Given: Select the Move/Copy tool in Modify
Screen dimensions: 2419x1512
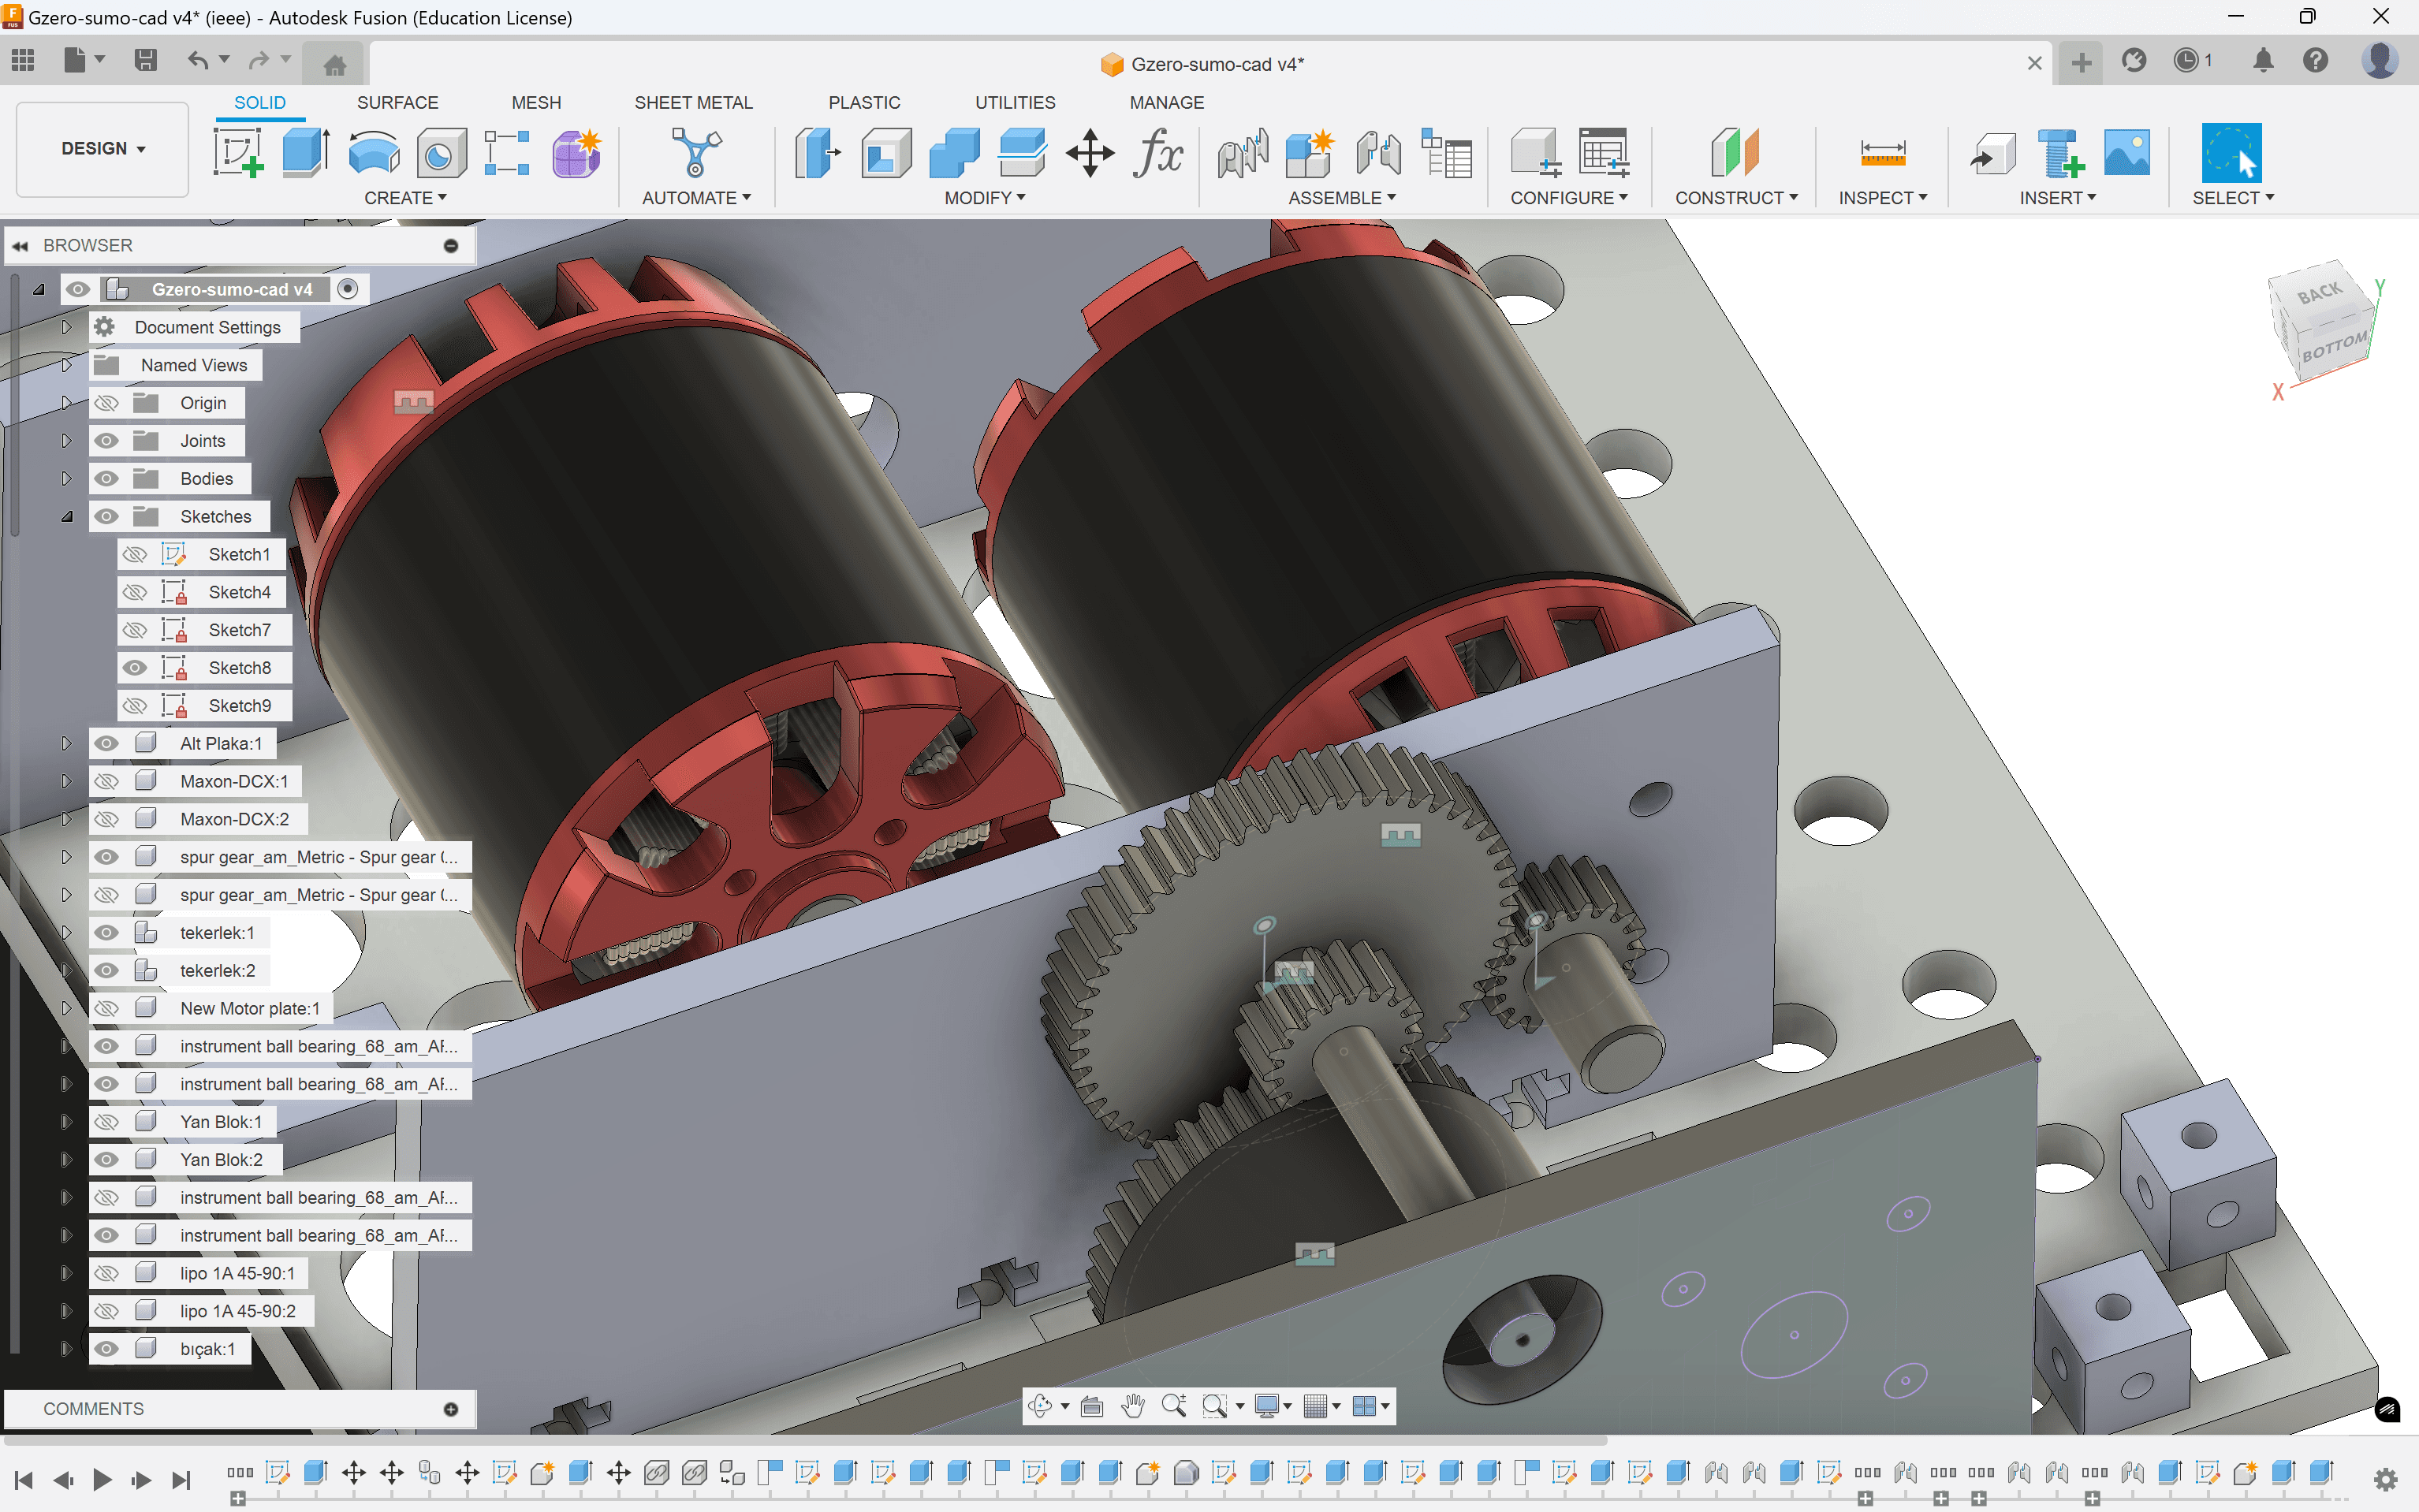Looking at the screenshot, I should coord(1089,153).
